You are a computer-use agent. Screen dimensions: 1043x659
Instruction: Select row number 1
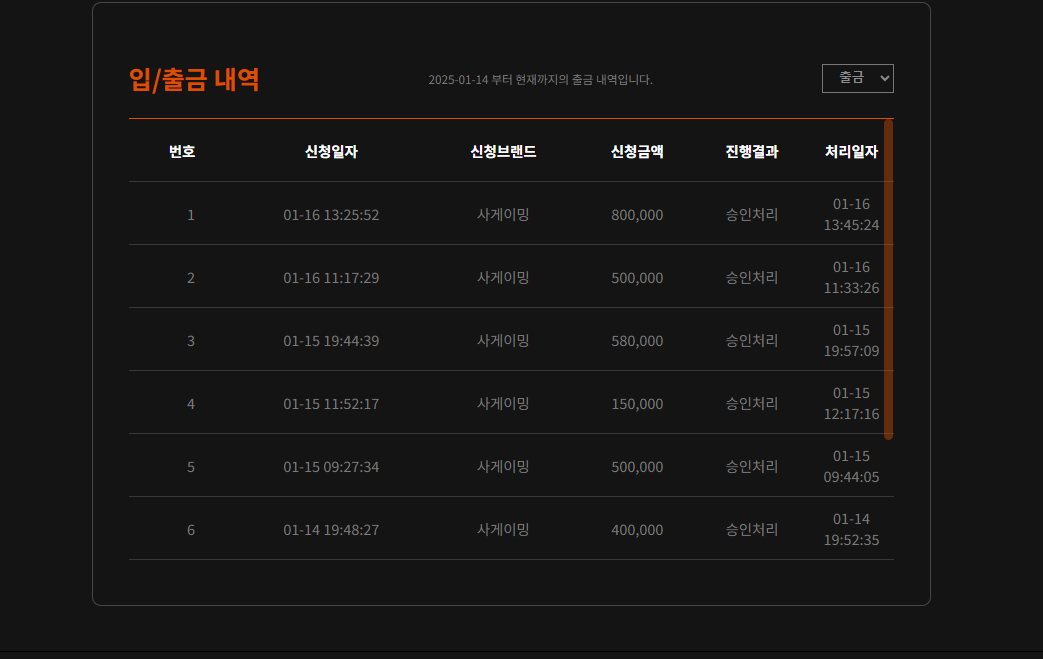click(191, 215)
